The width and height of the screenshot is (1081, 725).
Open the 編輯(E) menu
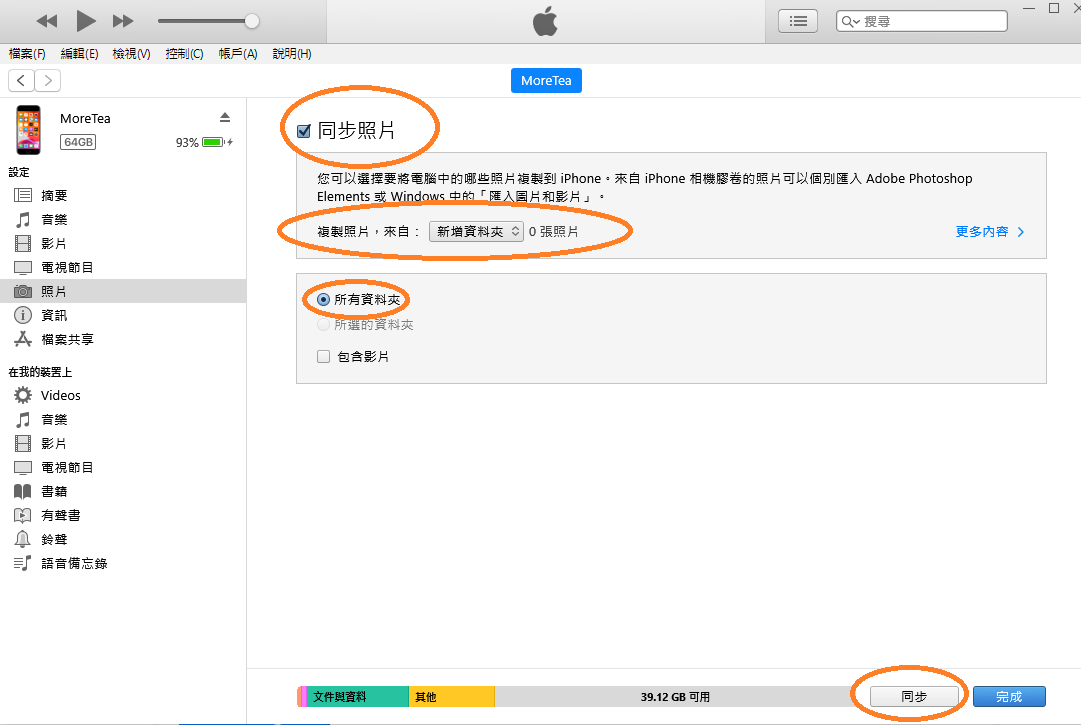pos(79,54)
